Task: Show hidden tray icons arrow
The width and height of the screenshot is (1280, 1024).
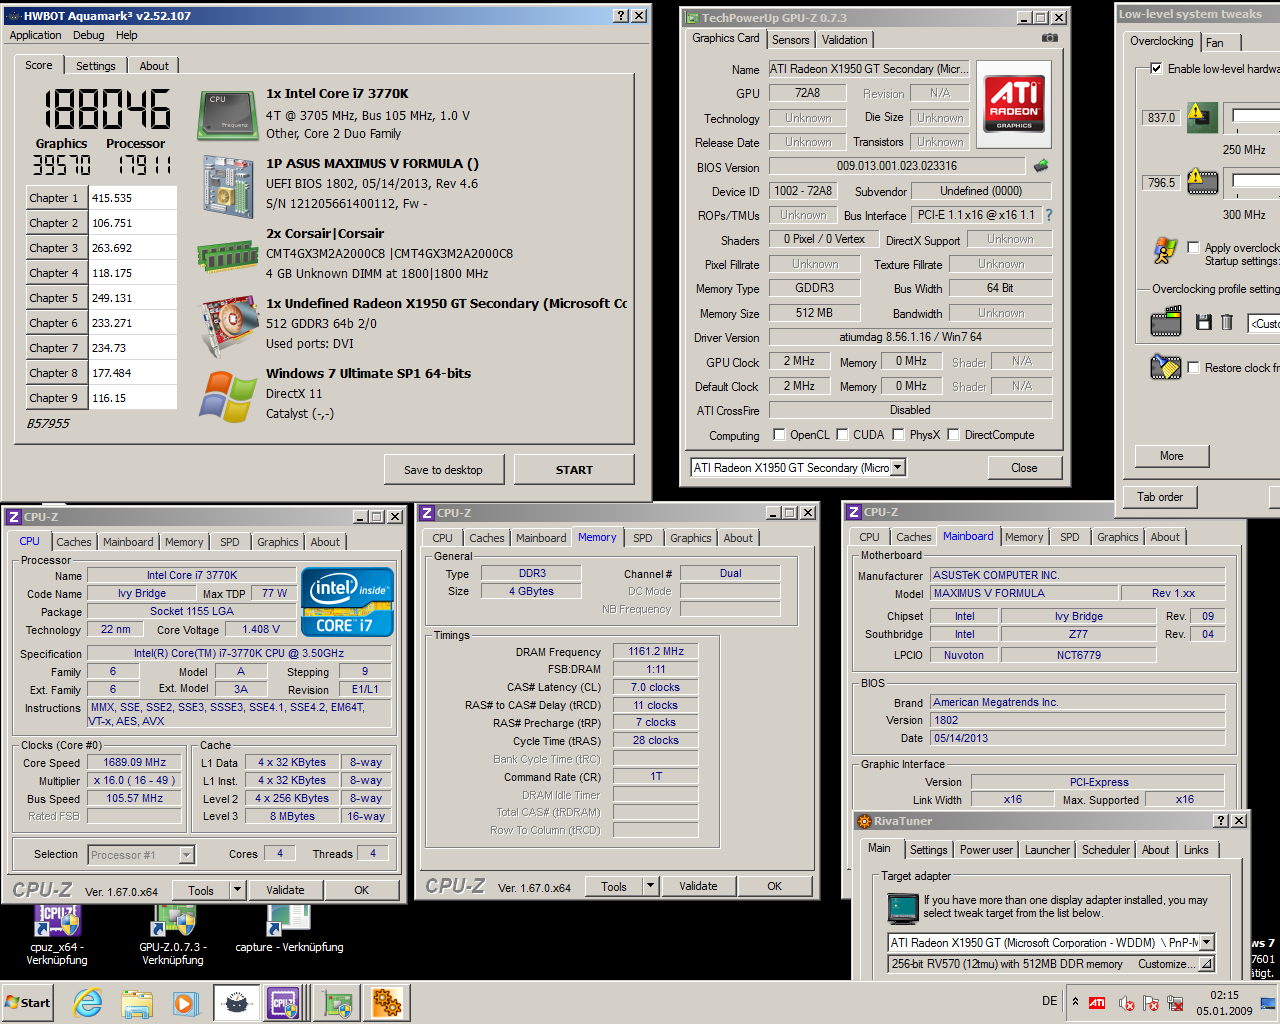Action: [x=1075, y=1001]
